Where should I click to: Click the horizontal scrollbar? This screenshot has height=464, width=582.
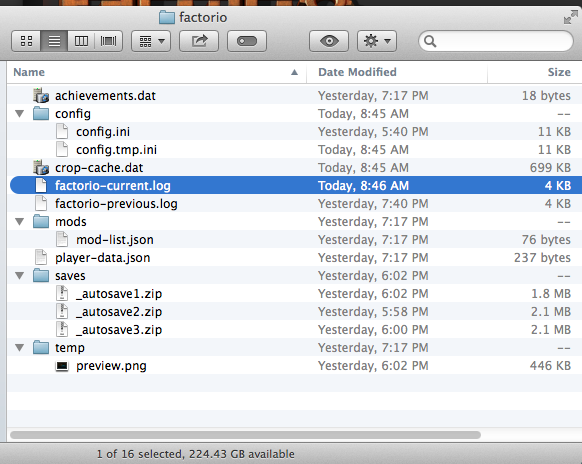point(245,435)
